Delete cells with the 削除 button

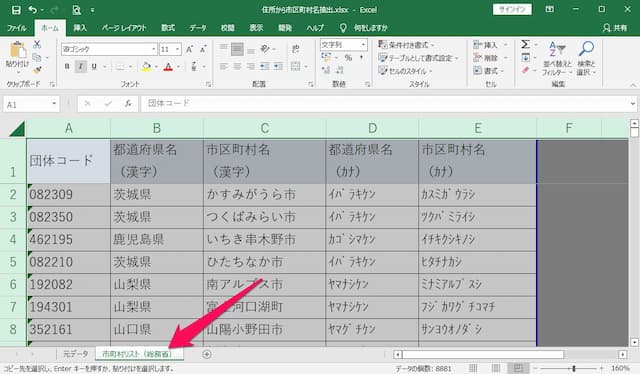click(485, 58)
